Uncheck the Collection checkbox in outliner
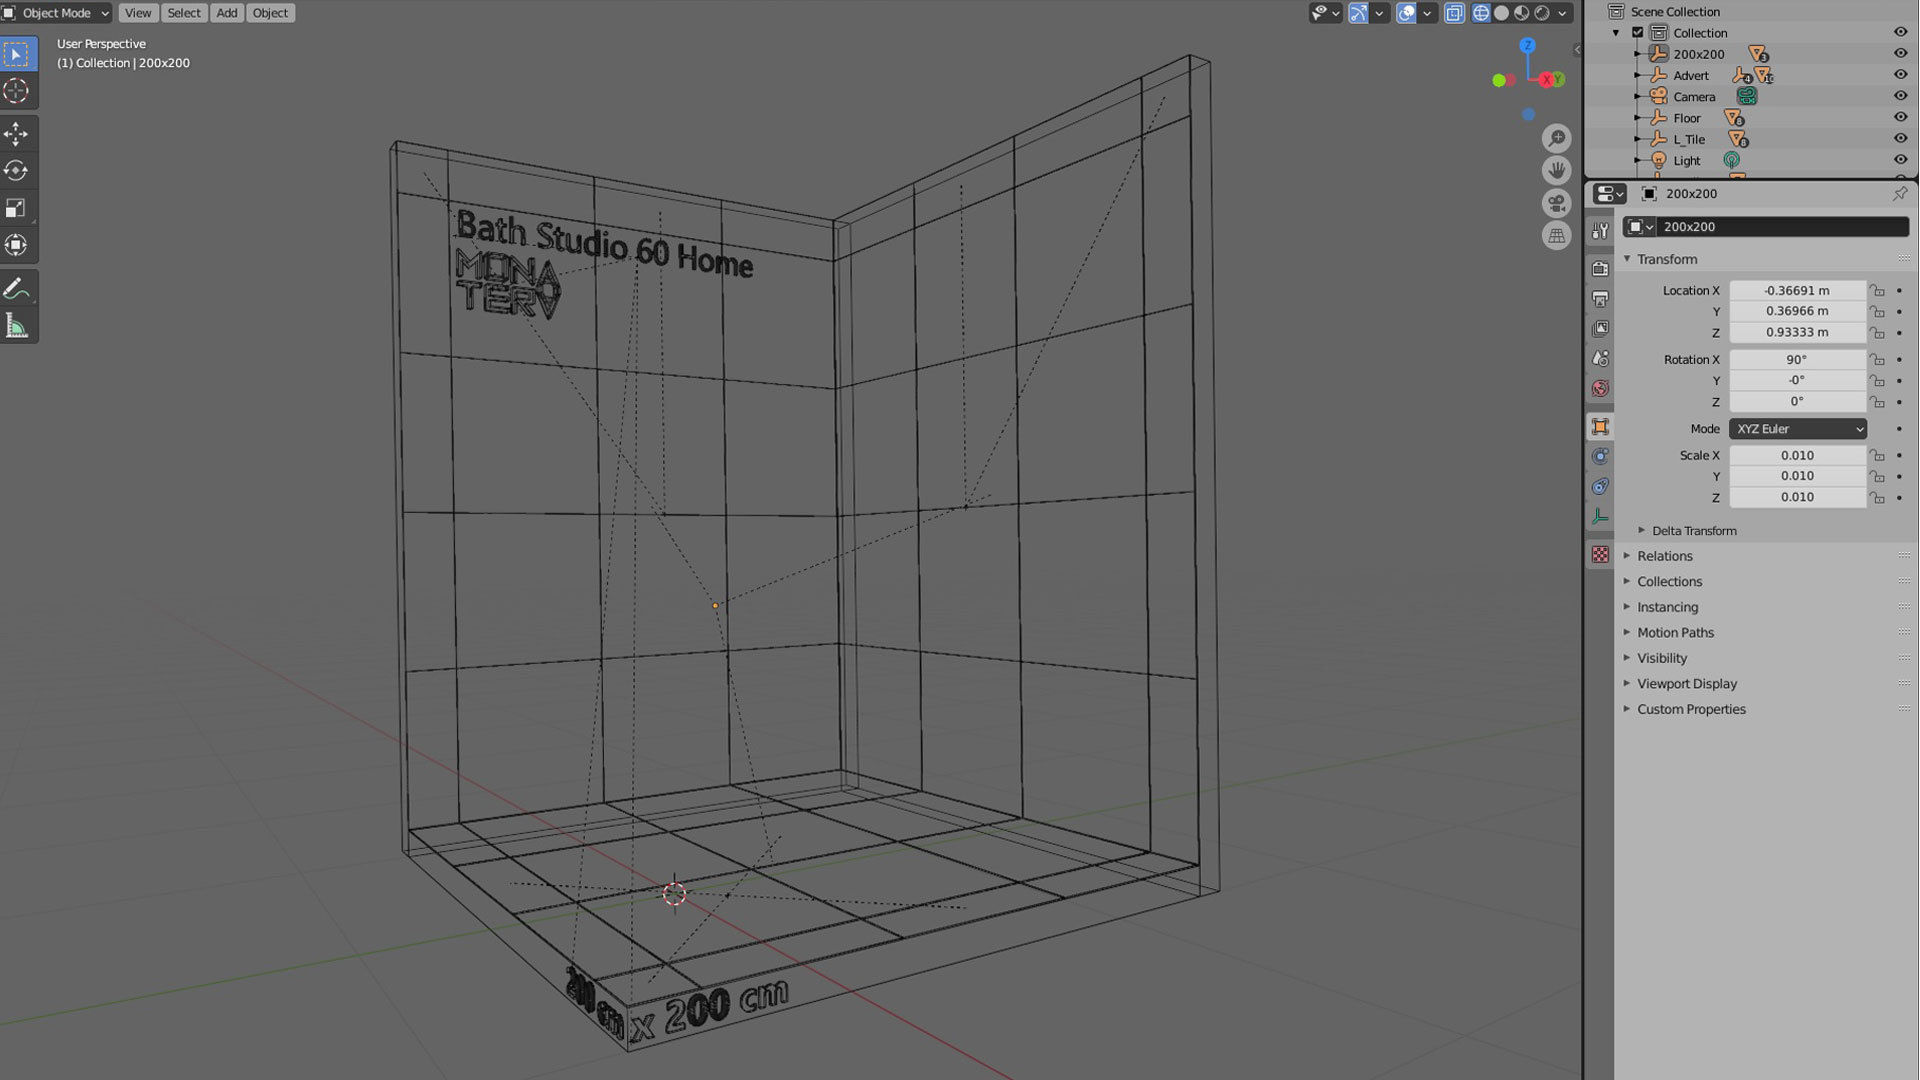Screen dimensions: 1920x1080 [1638, 33]
